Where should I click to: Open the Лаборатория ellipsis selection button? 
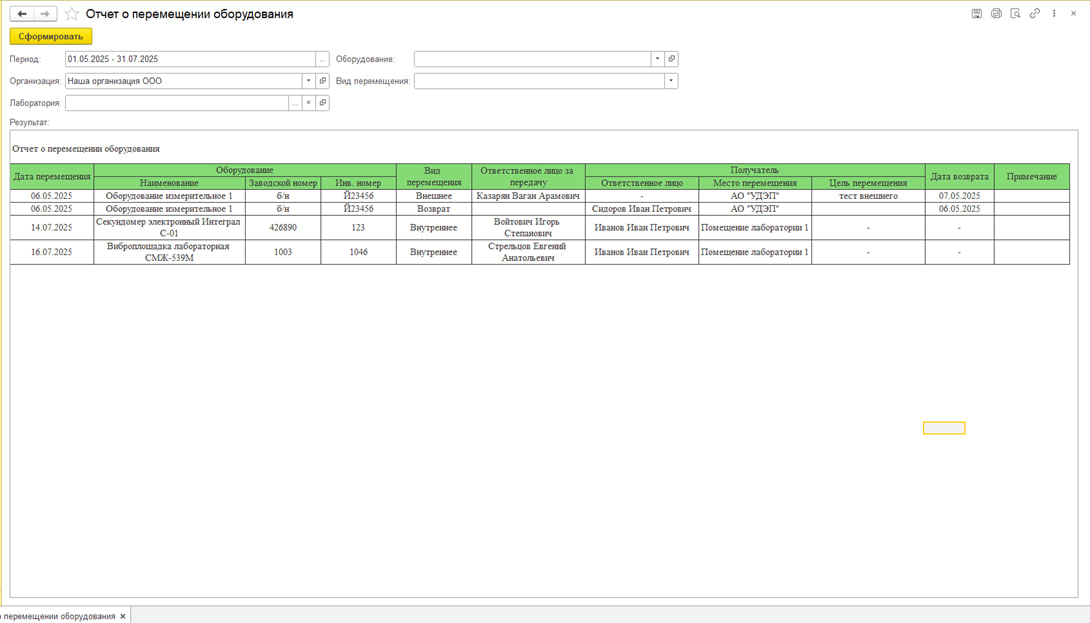[x=295, y=103]
